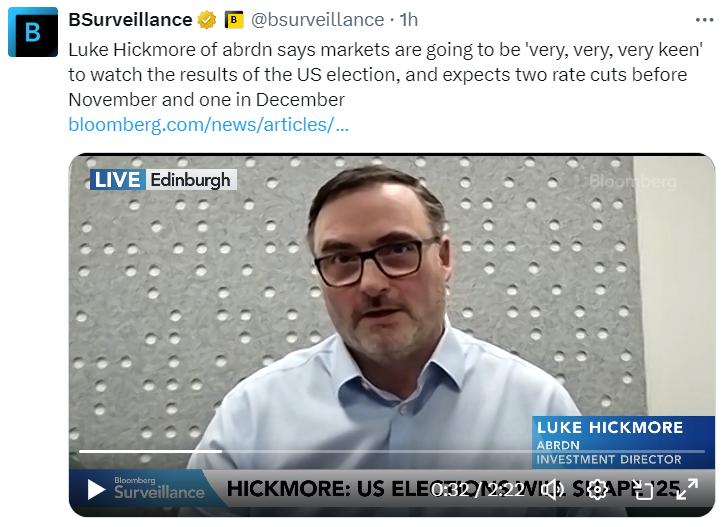723x527 pixels.
Task: Click the 0:32 / 2:22 time display
Action: [x=477, y=490]
